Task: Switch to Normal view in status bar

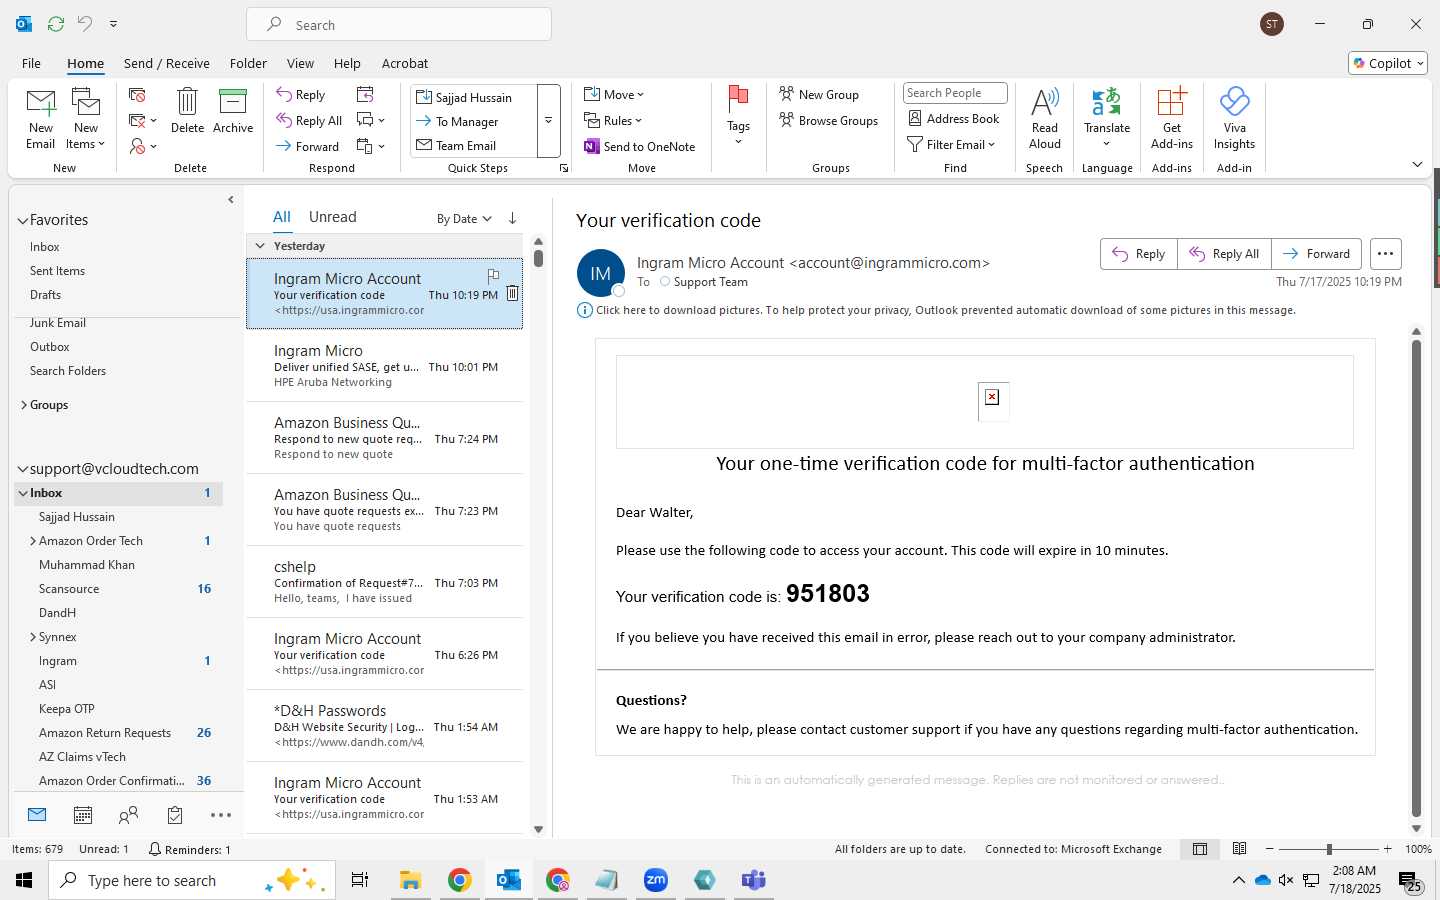Action: point(1199,849)
